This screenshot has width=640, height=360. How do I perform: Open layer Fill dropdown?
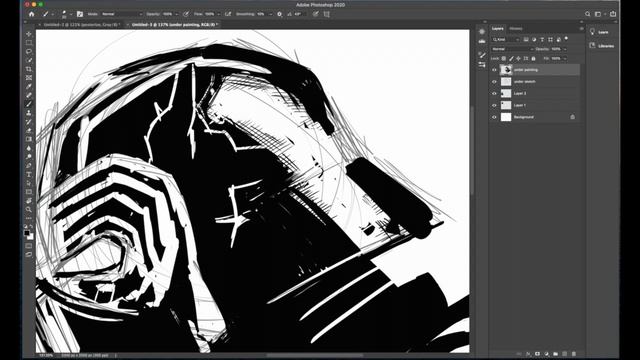[565, 59]
